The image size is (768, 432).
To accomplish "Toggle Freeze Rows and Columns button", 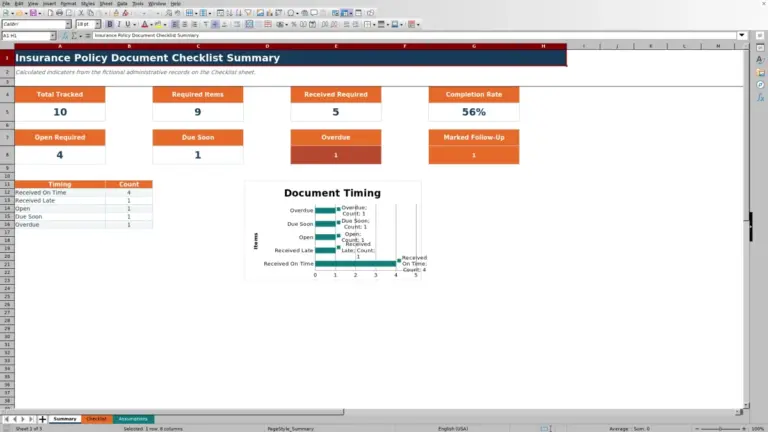I will (x=345, y=13).
